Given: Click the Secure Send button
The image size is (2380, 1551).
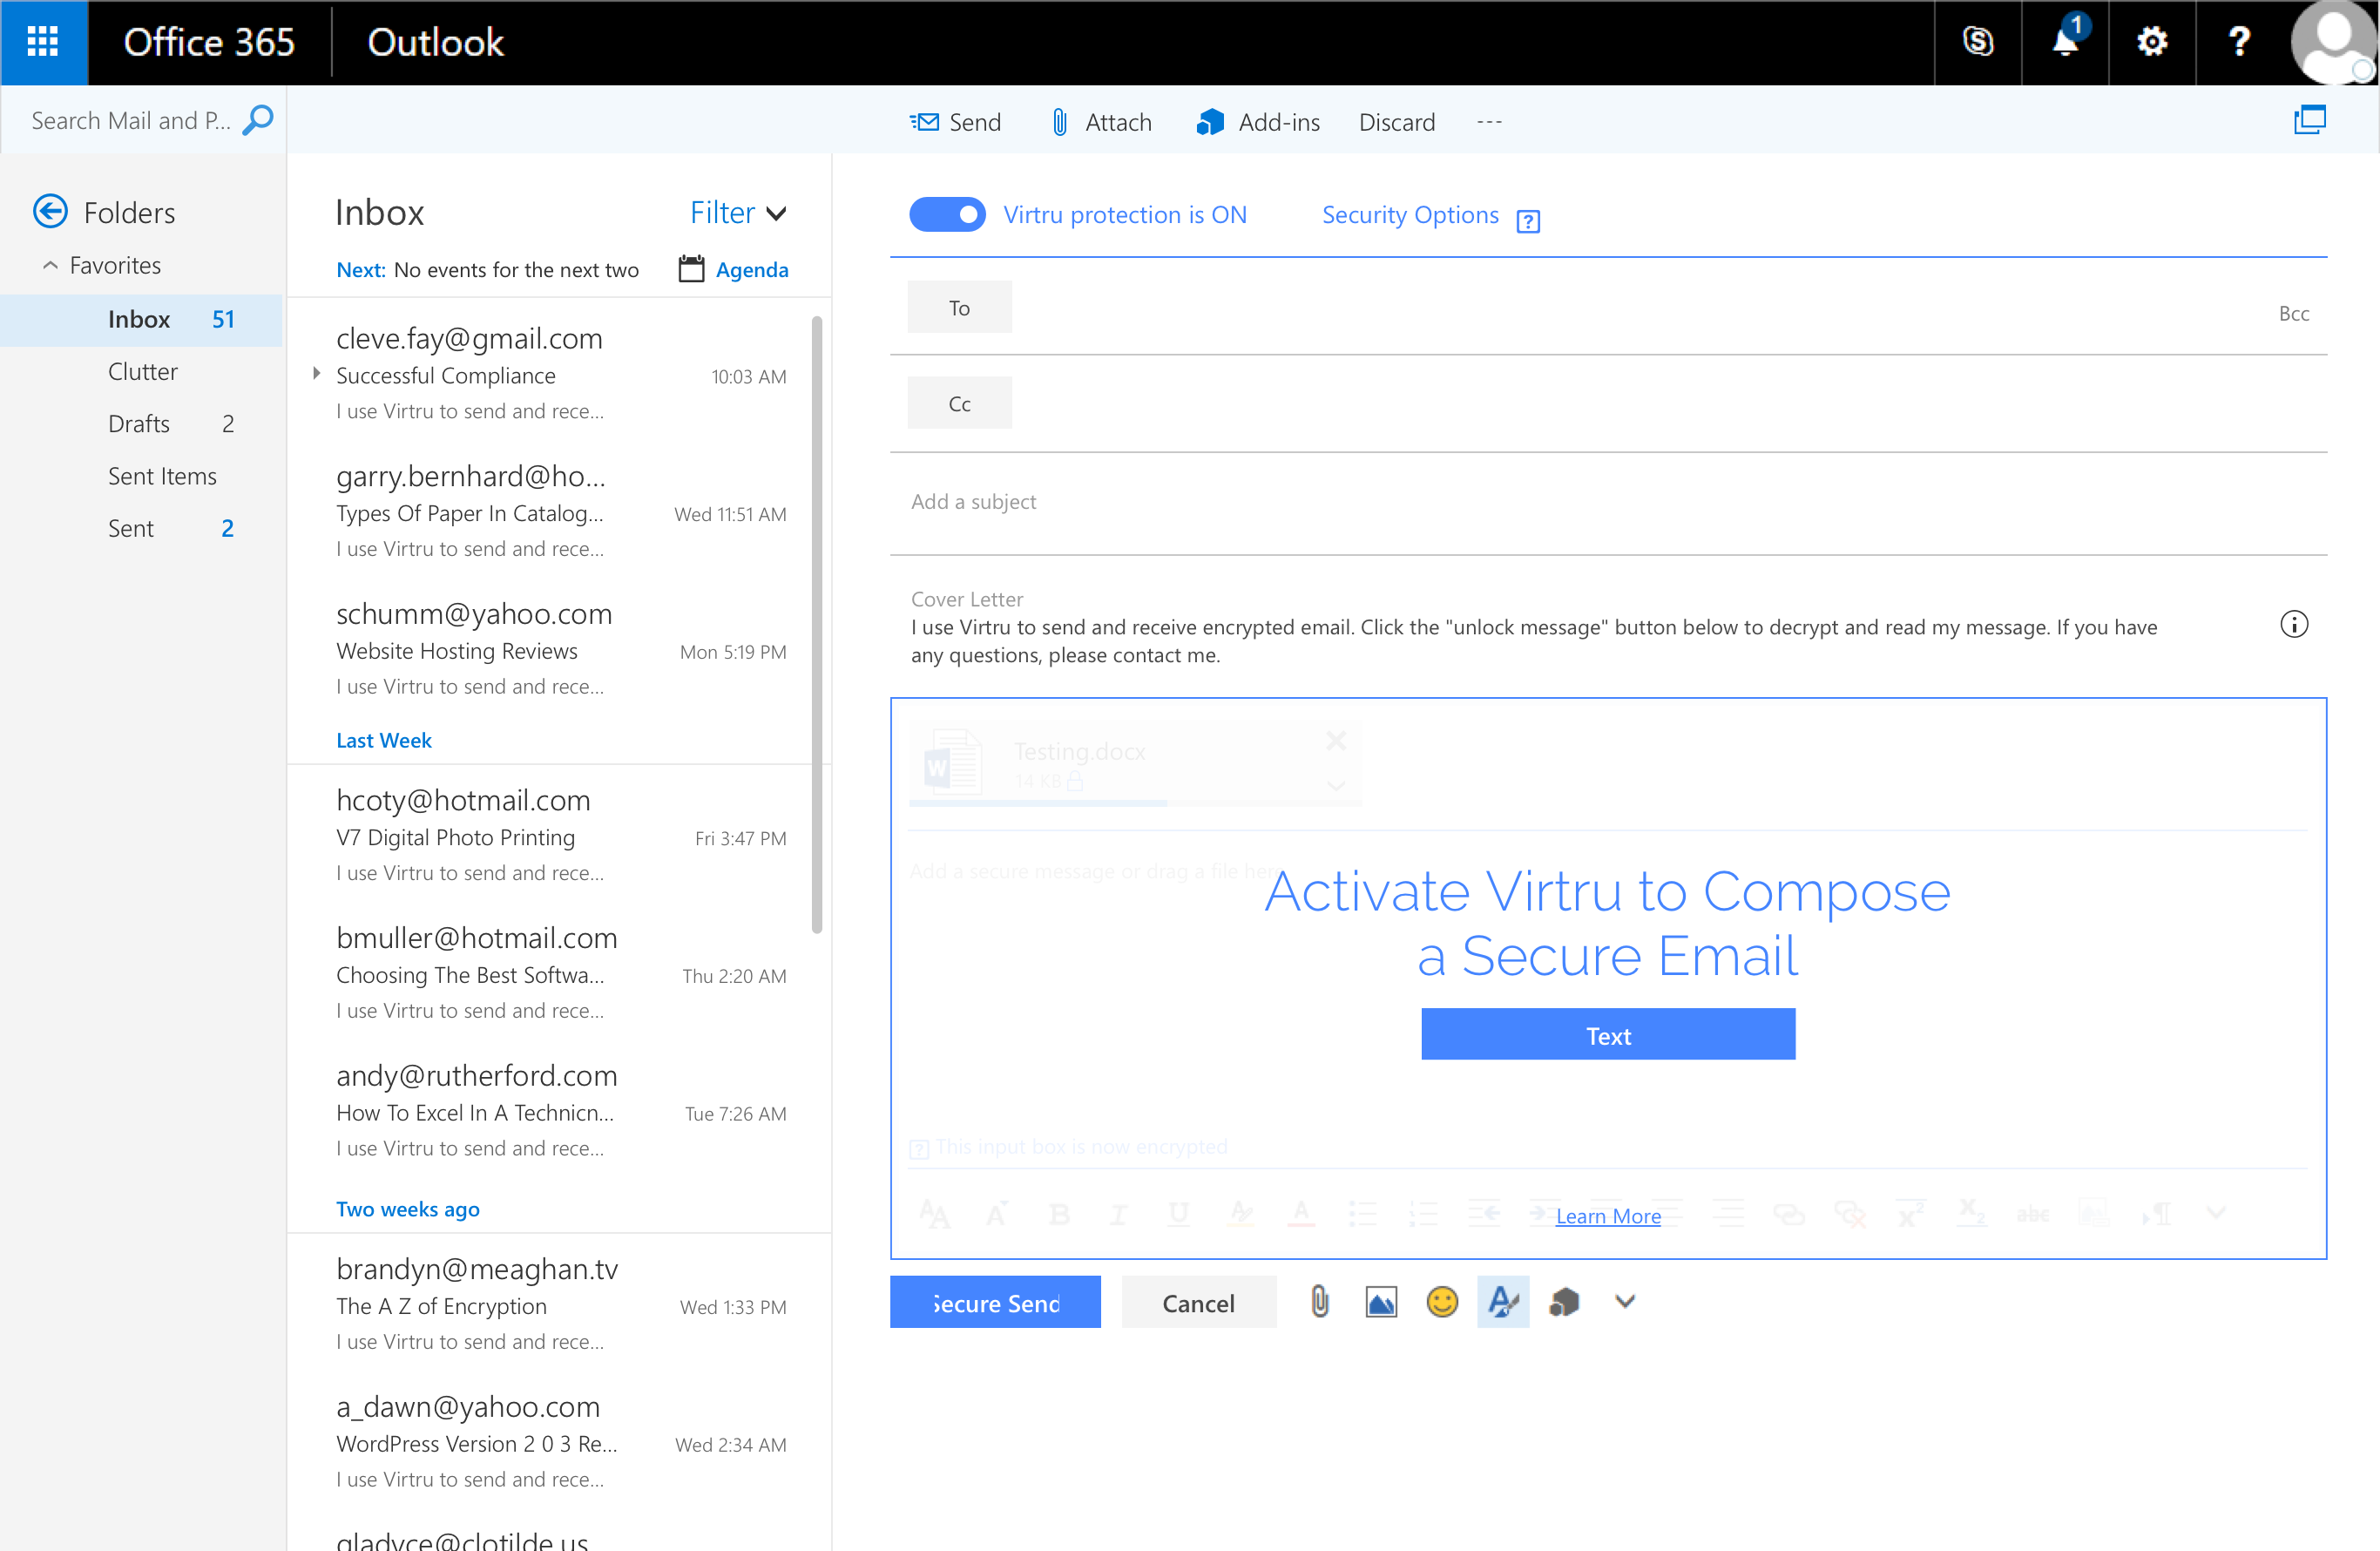Looking at the screenshot, I should pyautogui.click(x=996, y=1303).
